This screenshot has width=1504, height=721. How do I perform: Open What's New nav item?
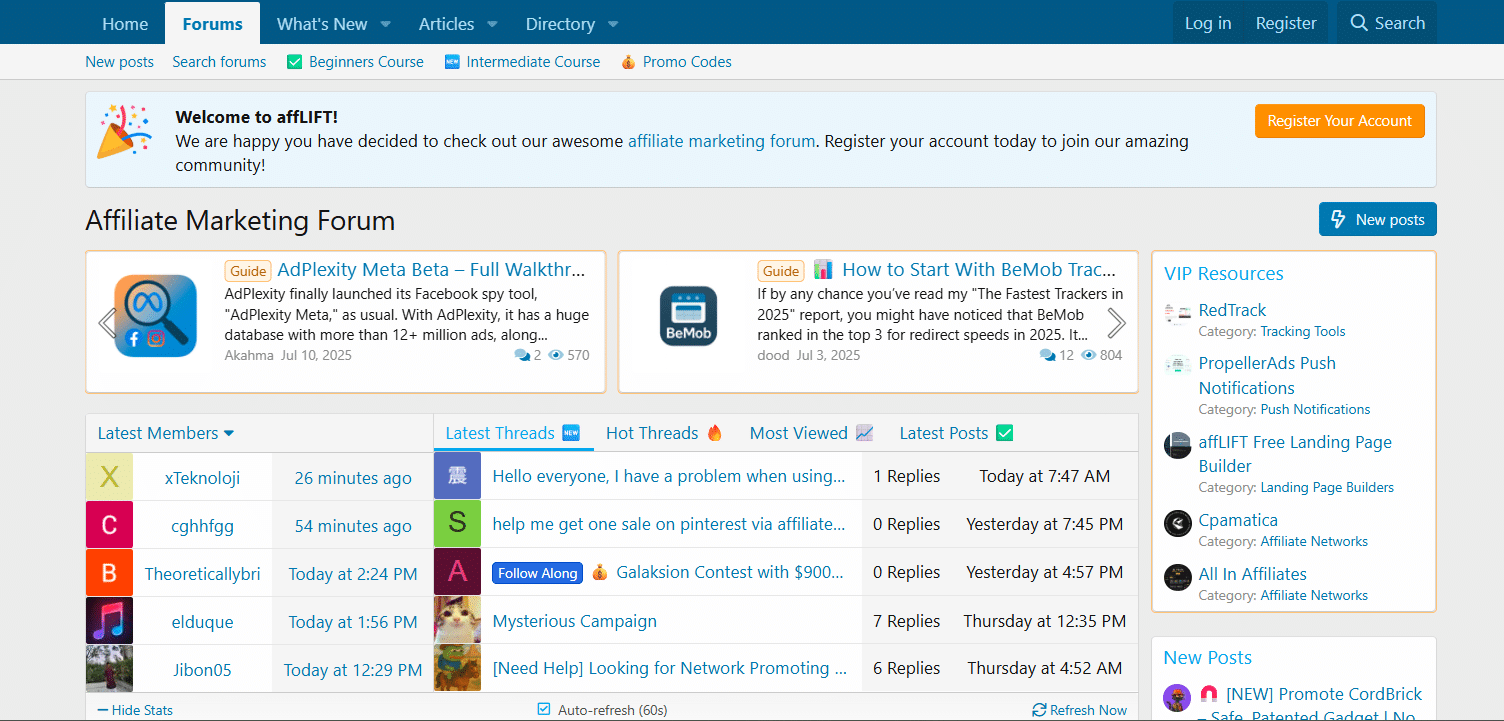(322, 24)
